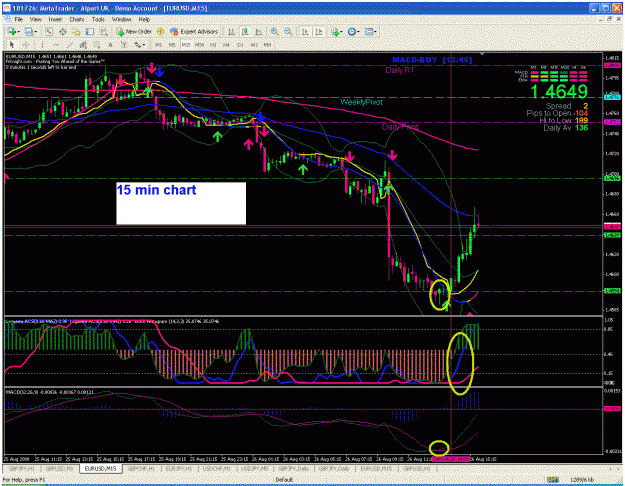Screen dimensions: 625x486
Task: Select the Equidistant Channel tool
Action: 83,45
